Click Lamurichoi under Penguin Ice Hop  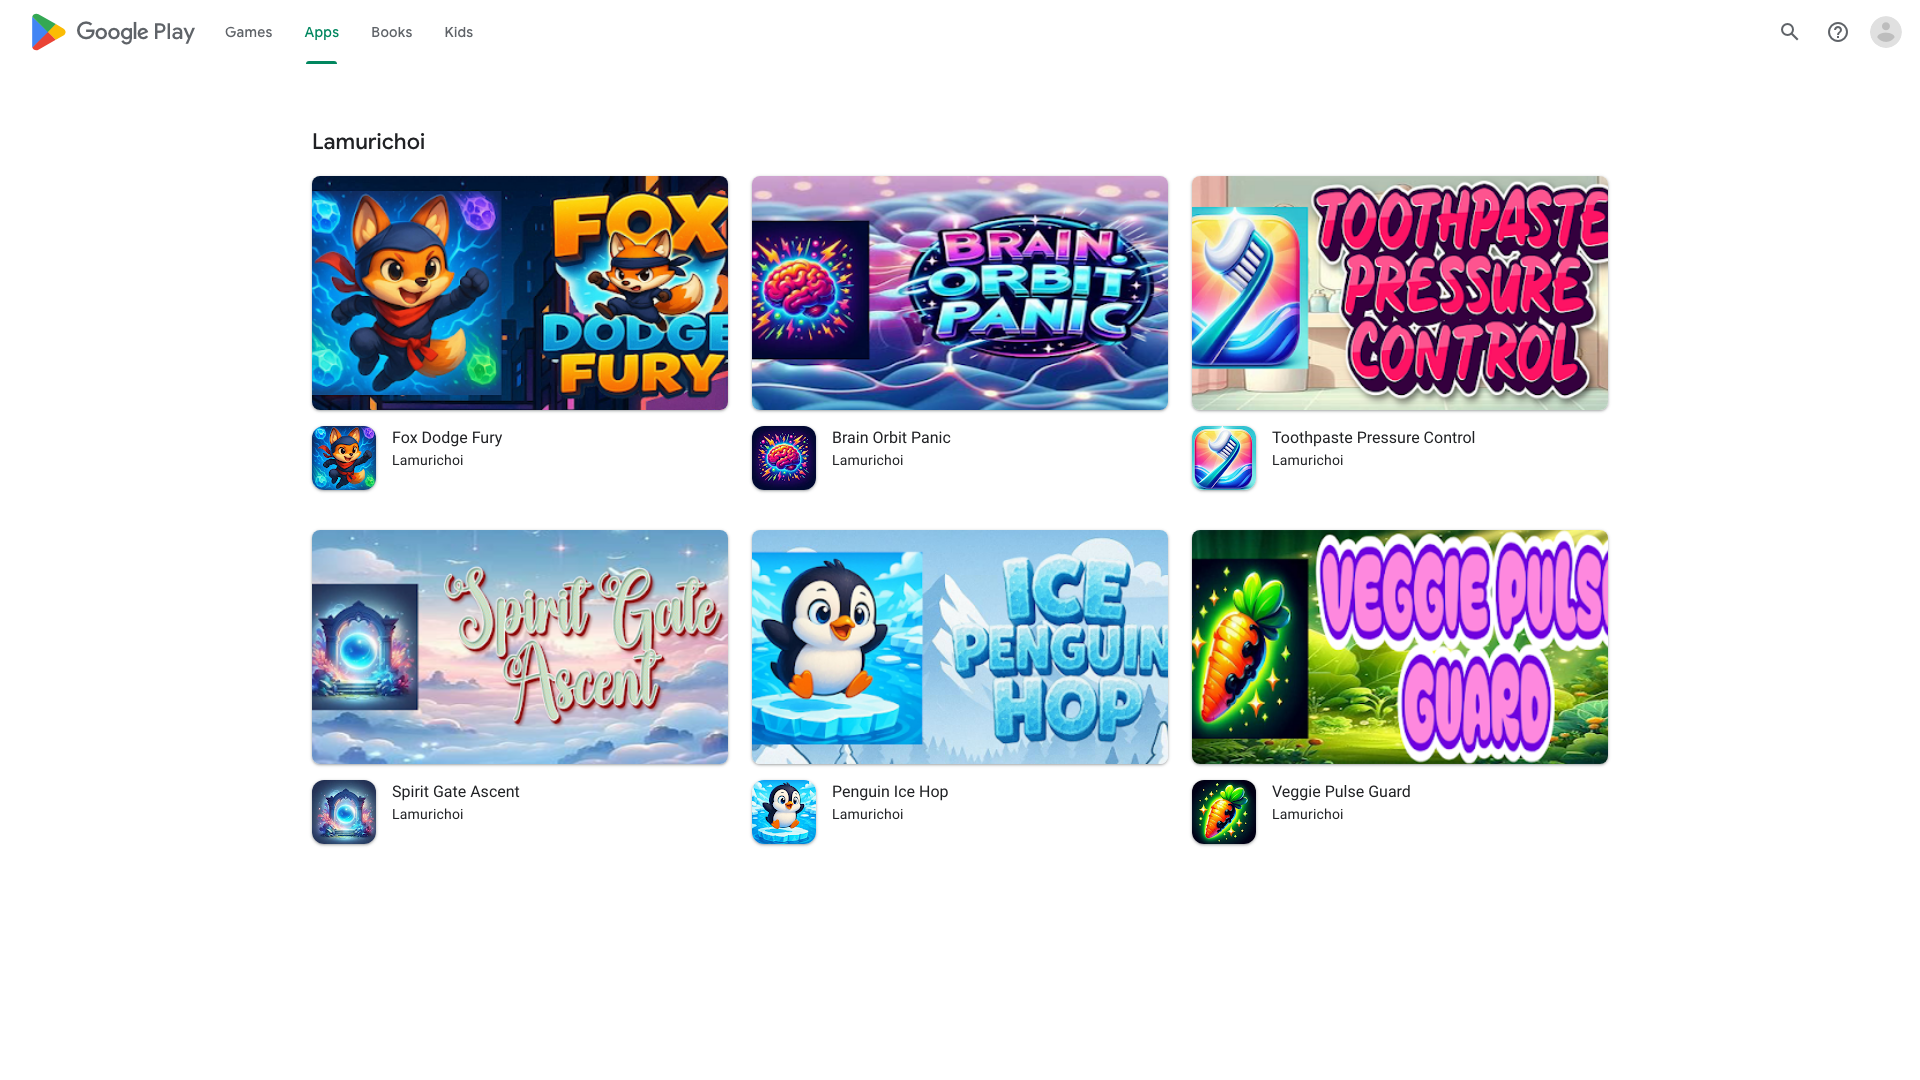(868, 815)
